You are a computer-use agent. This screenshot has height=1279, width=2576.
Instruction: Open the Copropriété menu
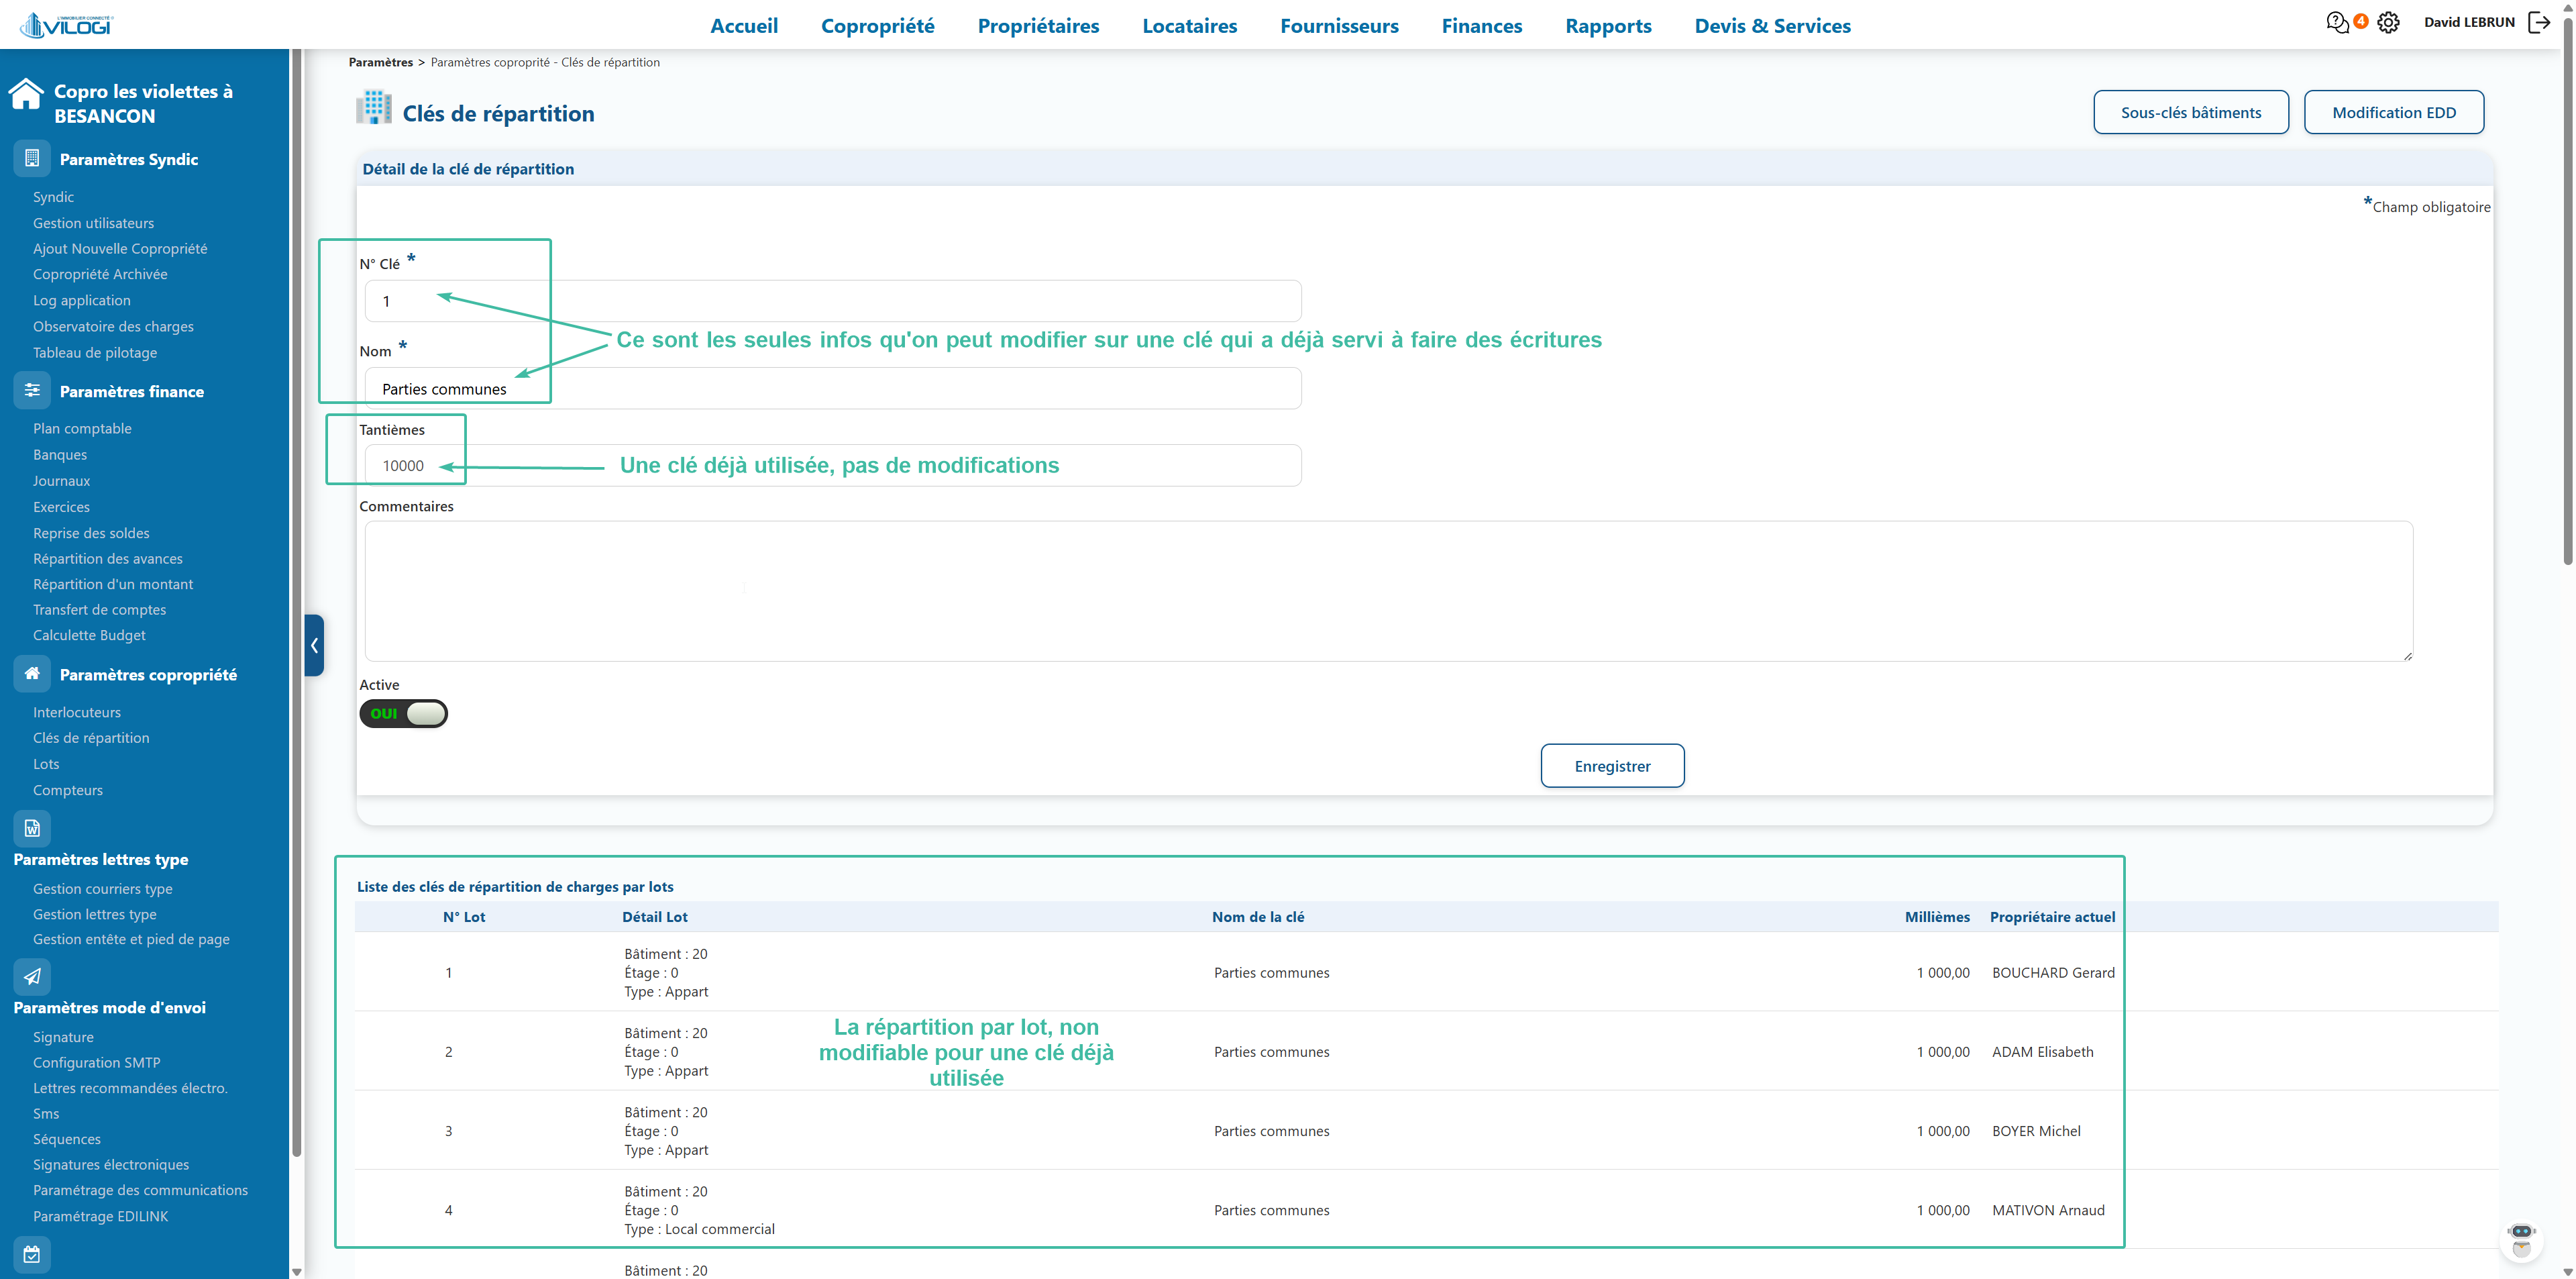click(x=877, y=26)
